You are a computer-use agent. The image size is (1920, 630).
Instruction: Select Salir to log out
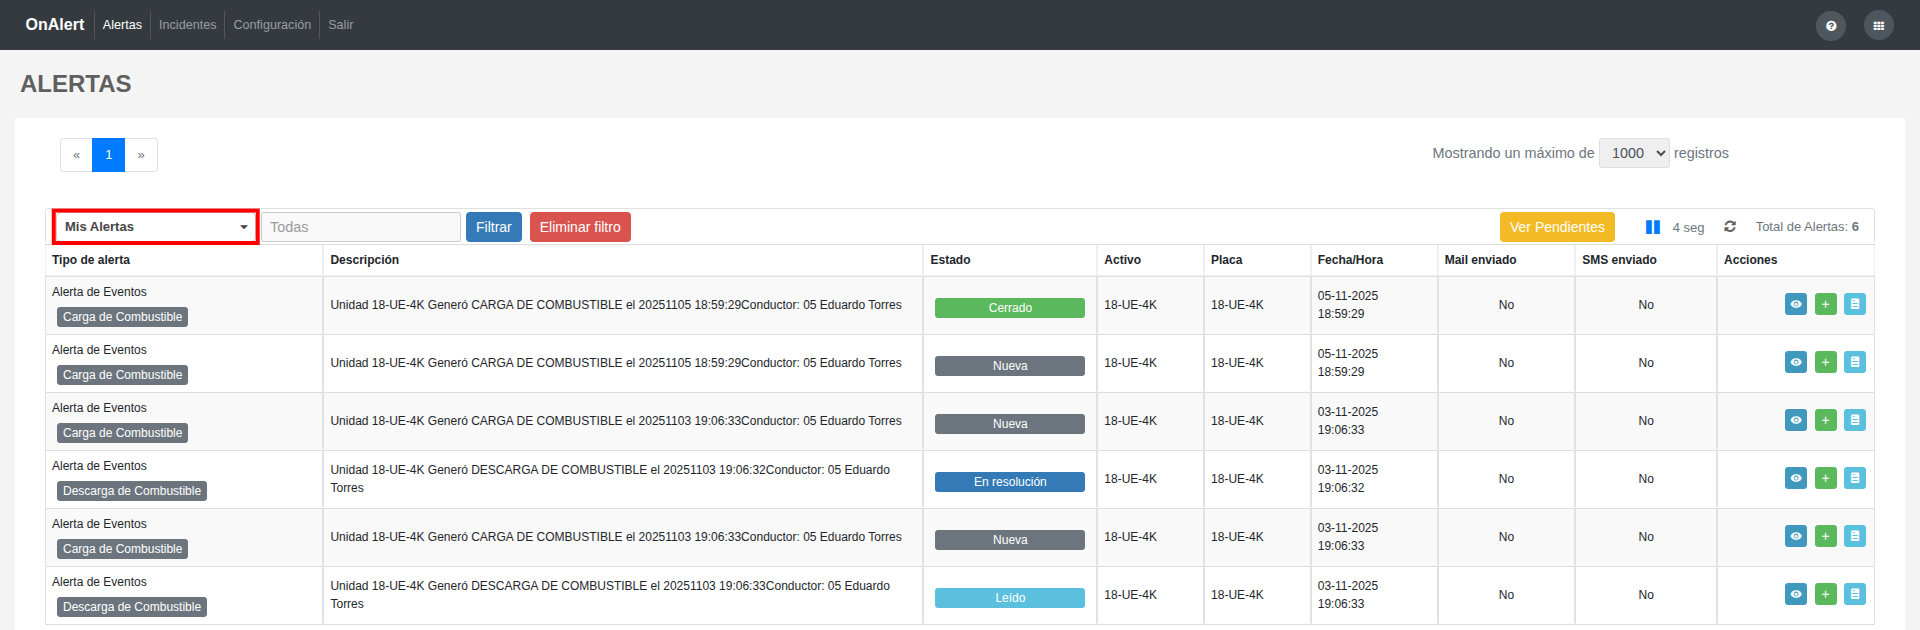[341, 25]
